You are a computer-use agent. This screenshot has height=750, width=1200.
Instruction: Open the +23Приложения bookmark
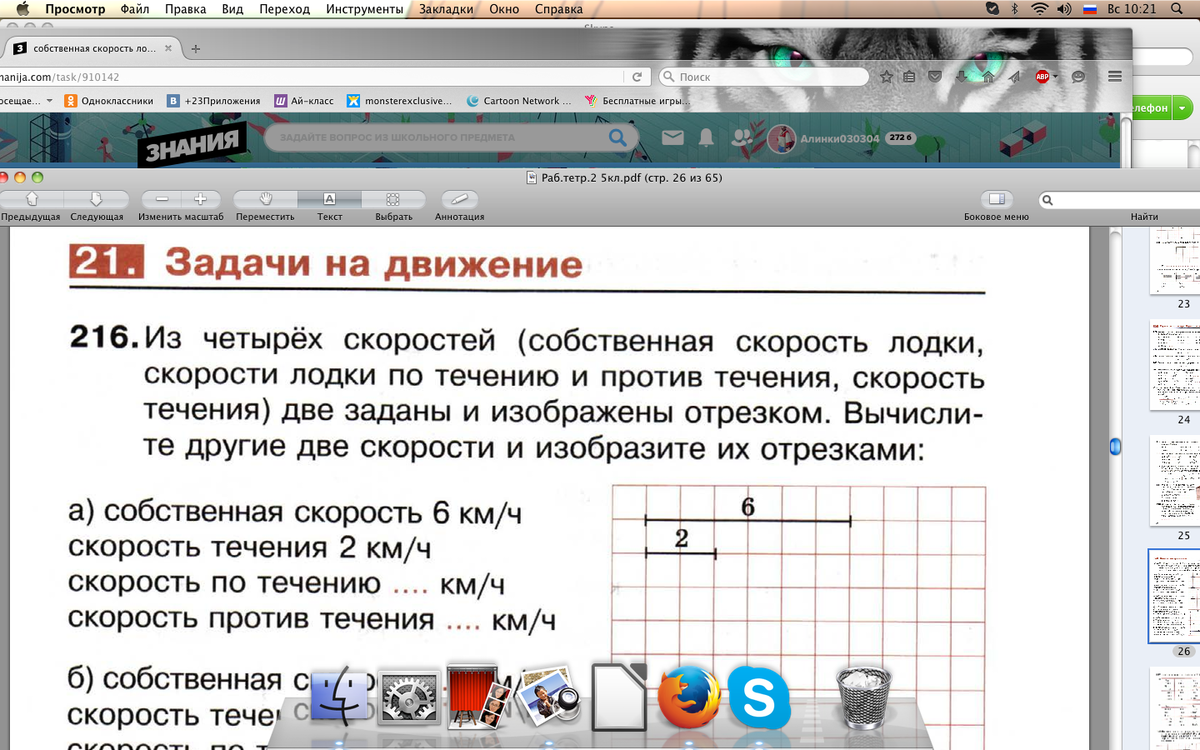click(214, 101)
